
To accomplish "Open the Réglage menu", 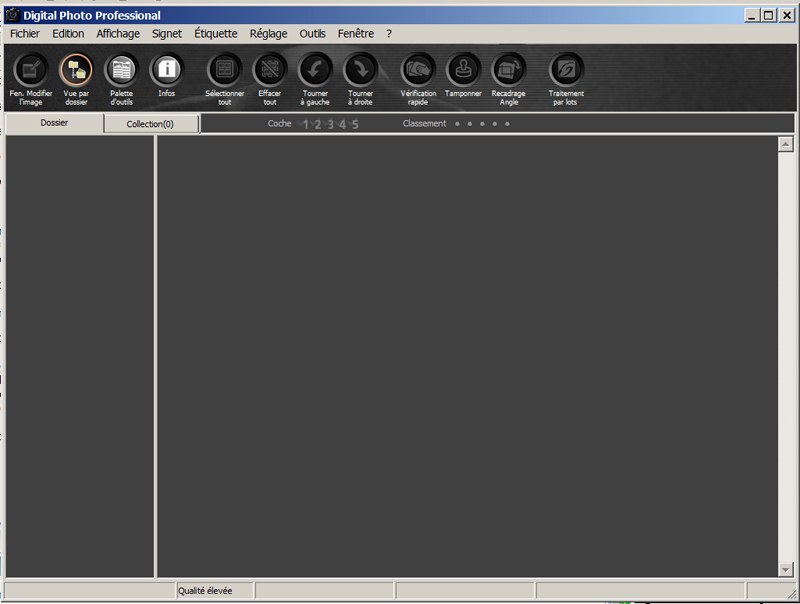I will click(268, 34).
